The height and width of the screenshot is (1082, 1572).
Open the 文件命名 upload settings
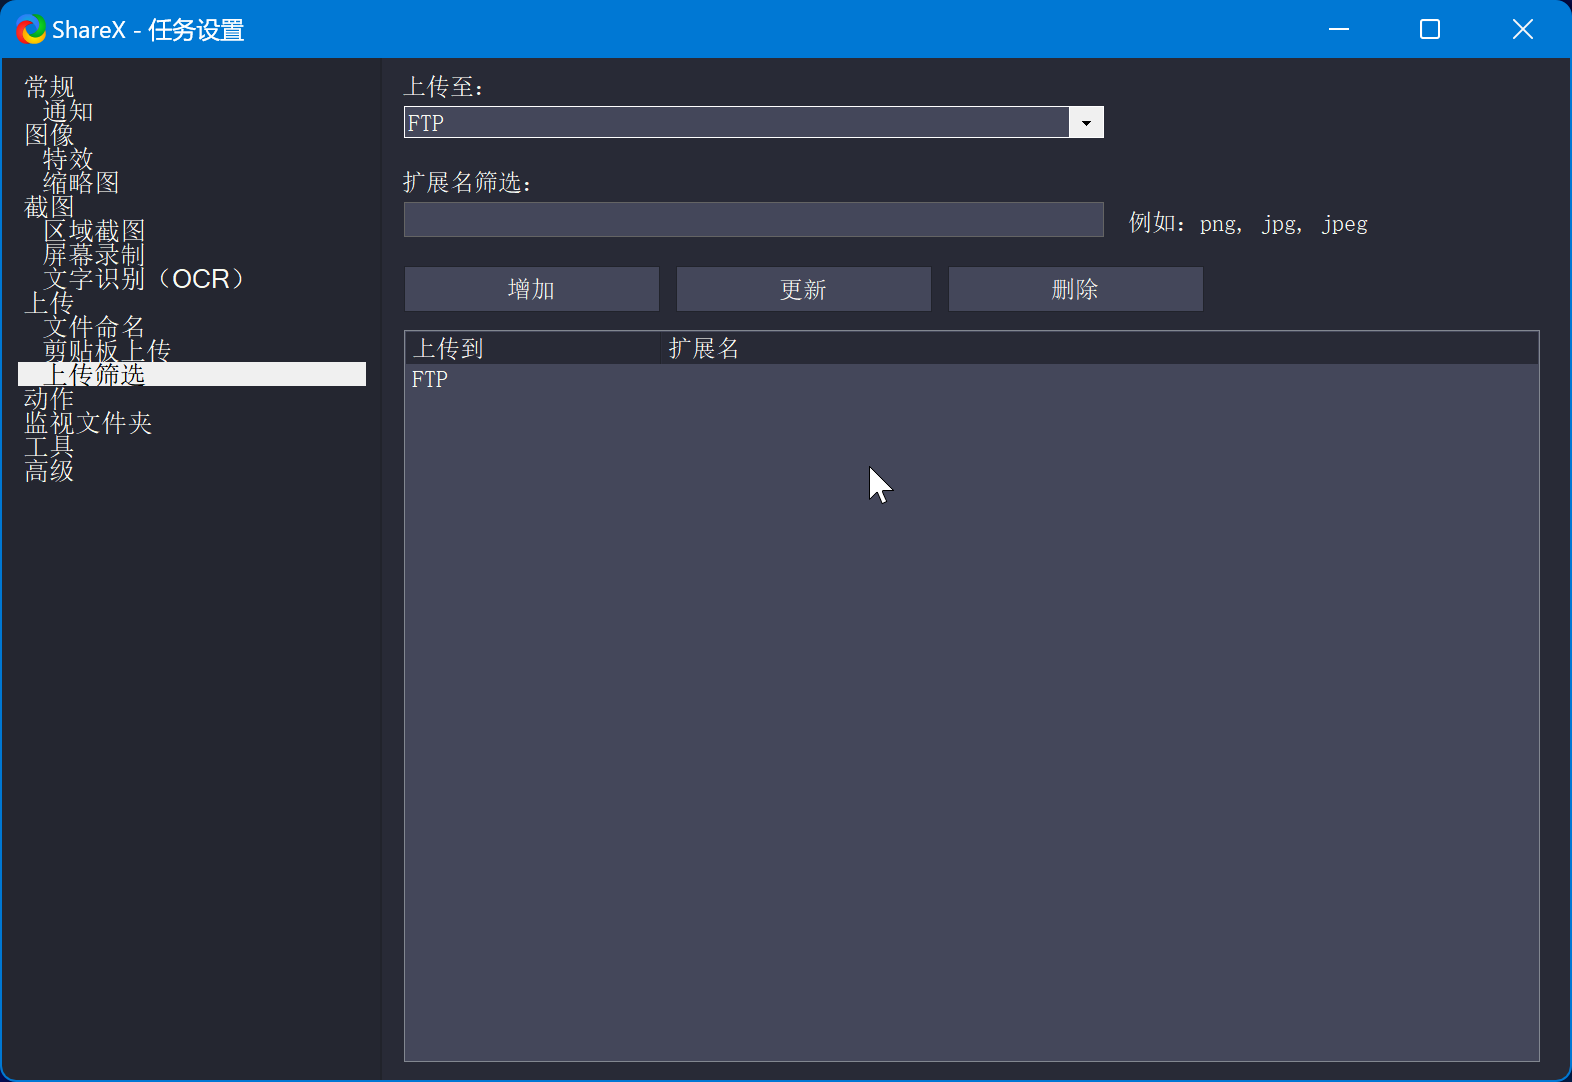(94, 327)
